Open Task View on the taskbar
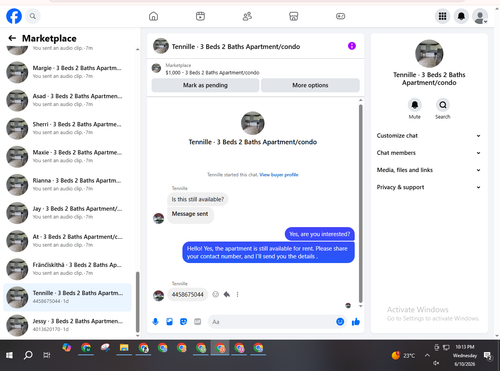The image size is (500, 371). (47, 355)
